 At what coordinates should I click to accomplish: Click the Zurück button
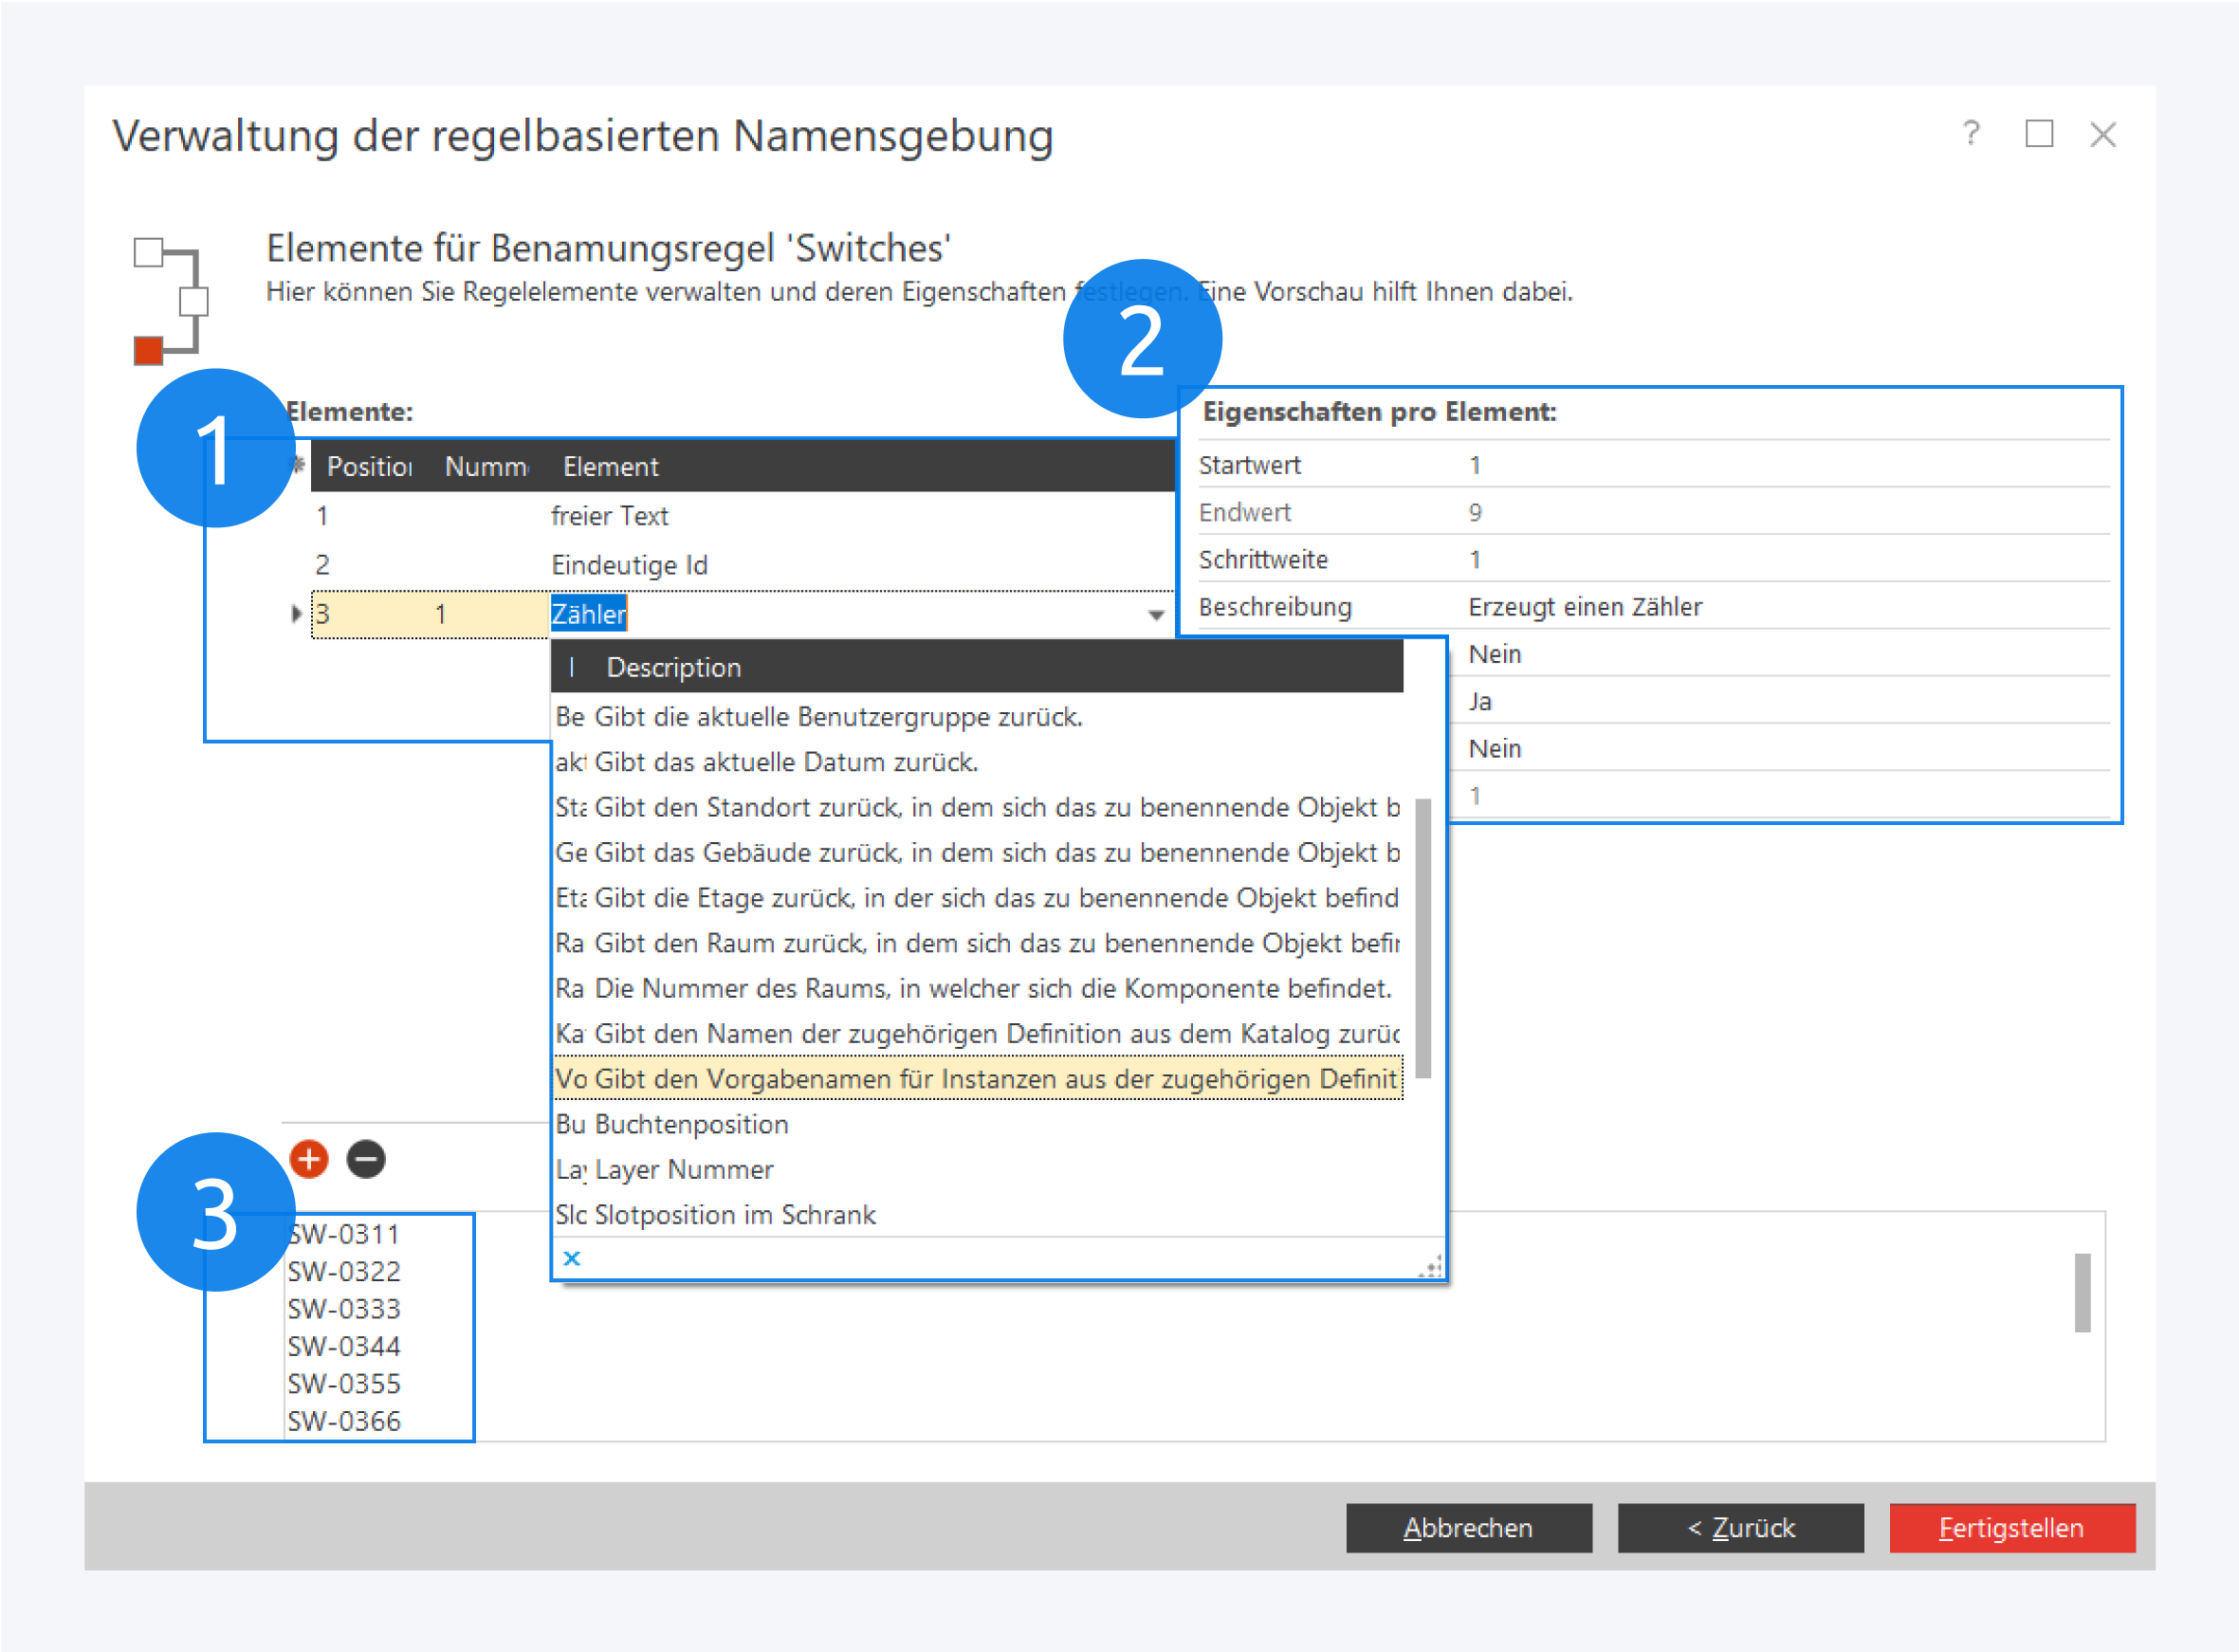click(1740, 1527)
